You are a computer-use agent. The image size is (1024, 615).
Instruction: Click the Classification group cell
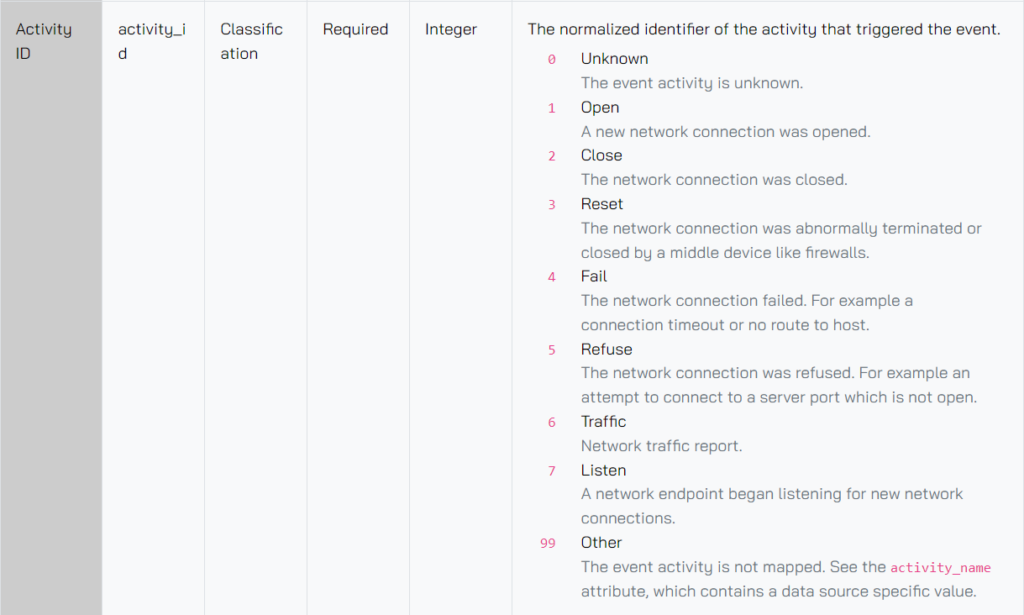coord(251,41)
